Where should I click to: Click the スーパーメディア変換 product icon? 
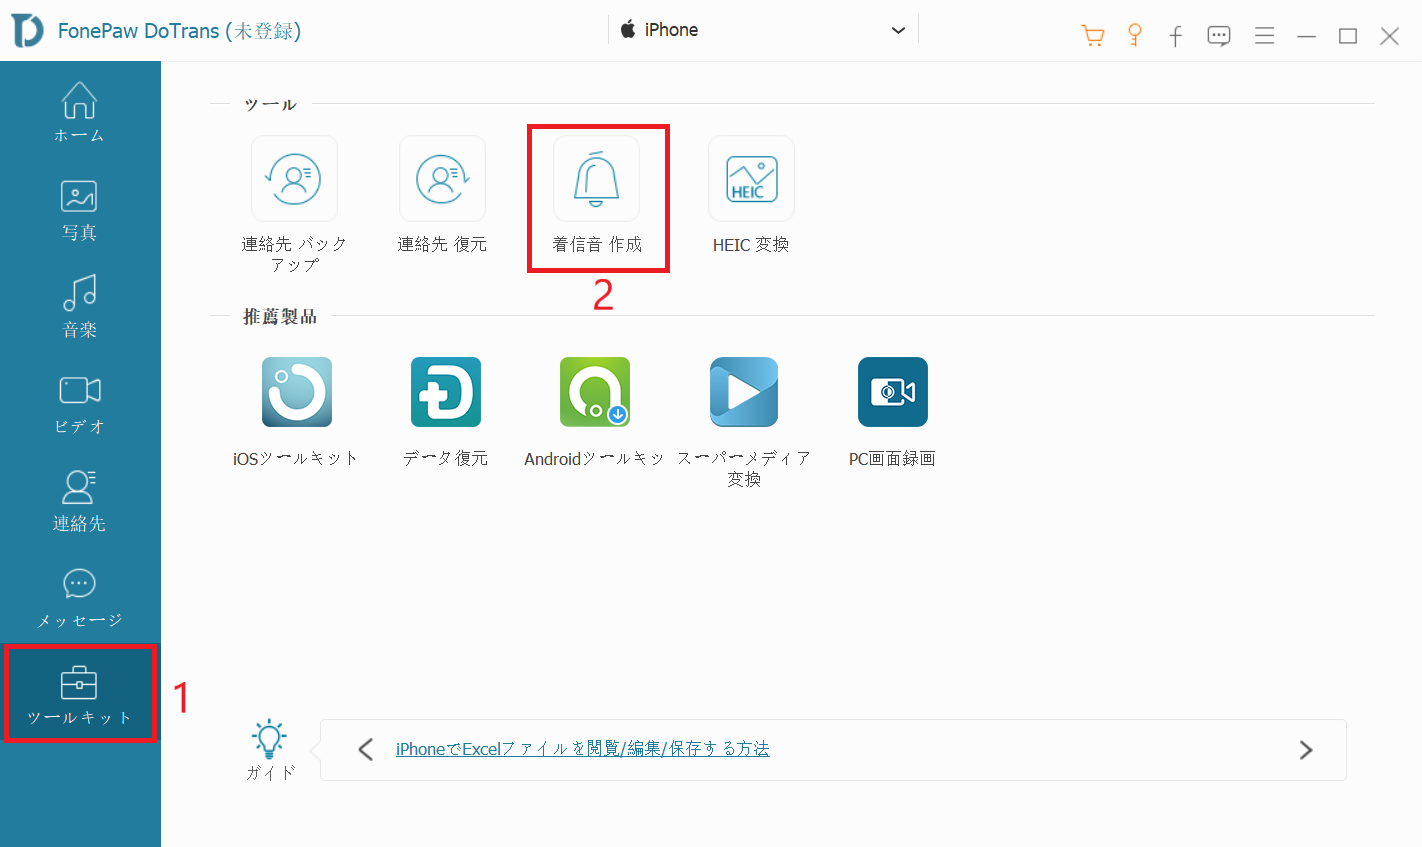744,392
